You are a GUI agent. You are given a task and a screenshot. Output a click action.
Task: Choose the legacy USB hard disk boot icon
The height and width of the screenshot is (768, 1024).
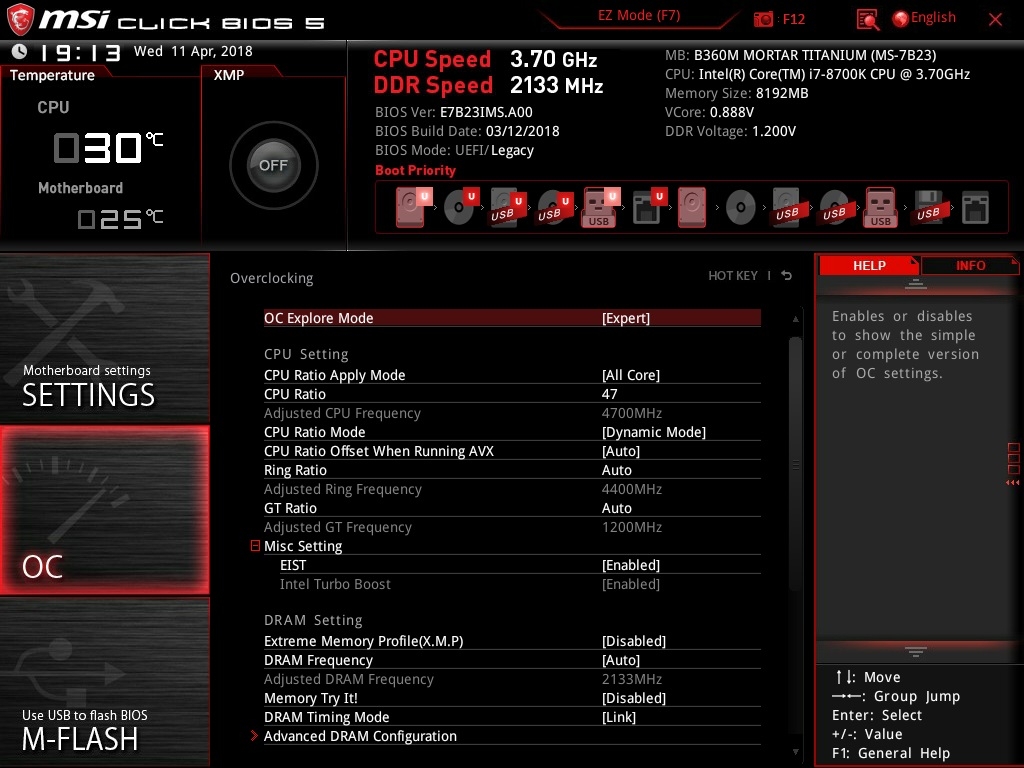(788, 208)
